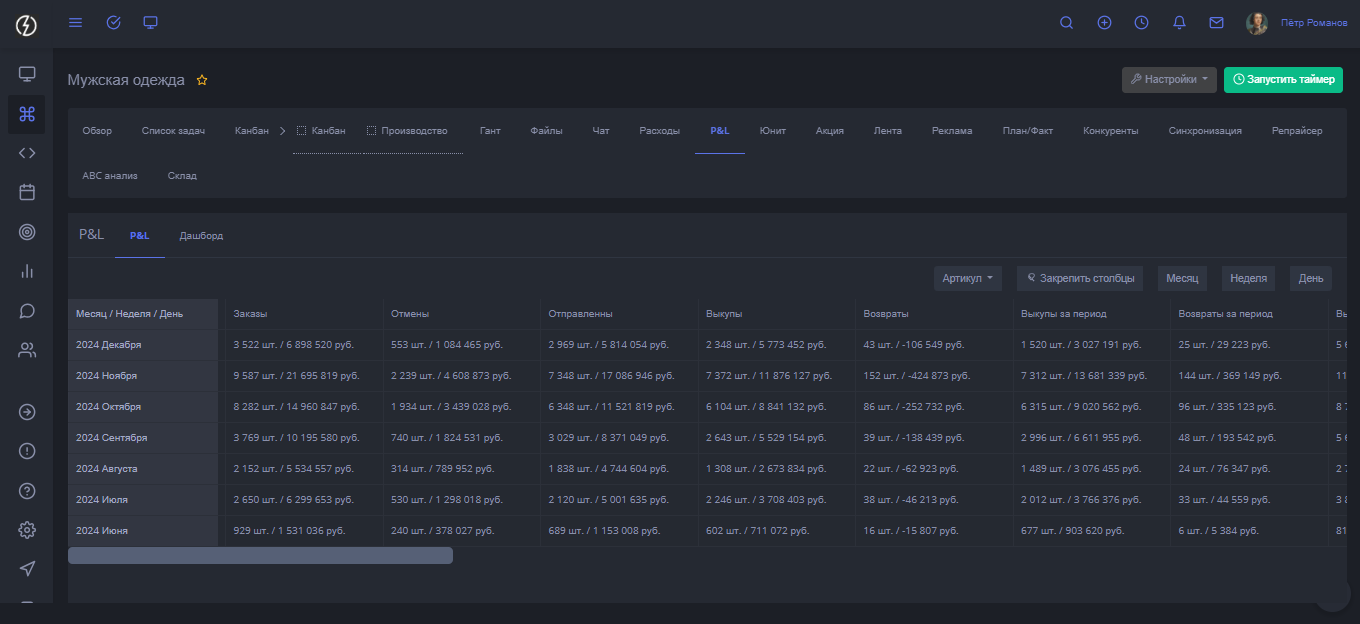This screenshot has height=624, width=1360.
Task: Select the 2024 Ноября row header
Action: click(x=107, y=376)
